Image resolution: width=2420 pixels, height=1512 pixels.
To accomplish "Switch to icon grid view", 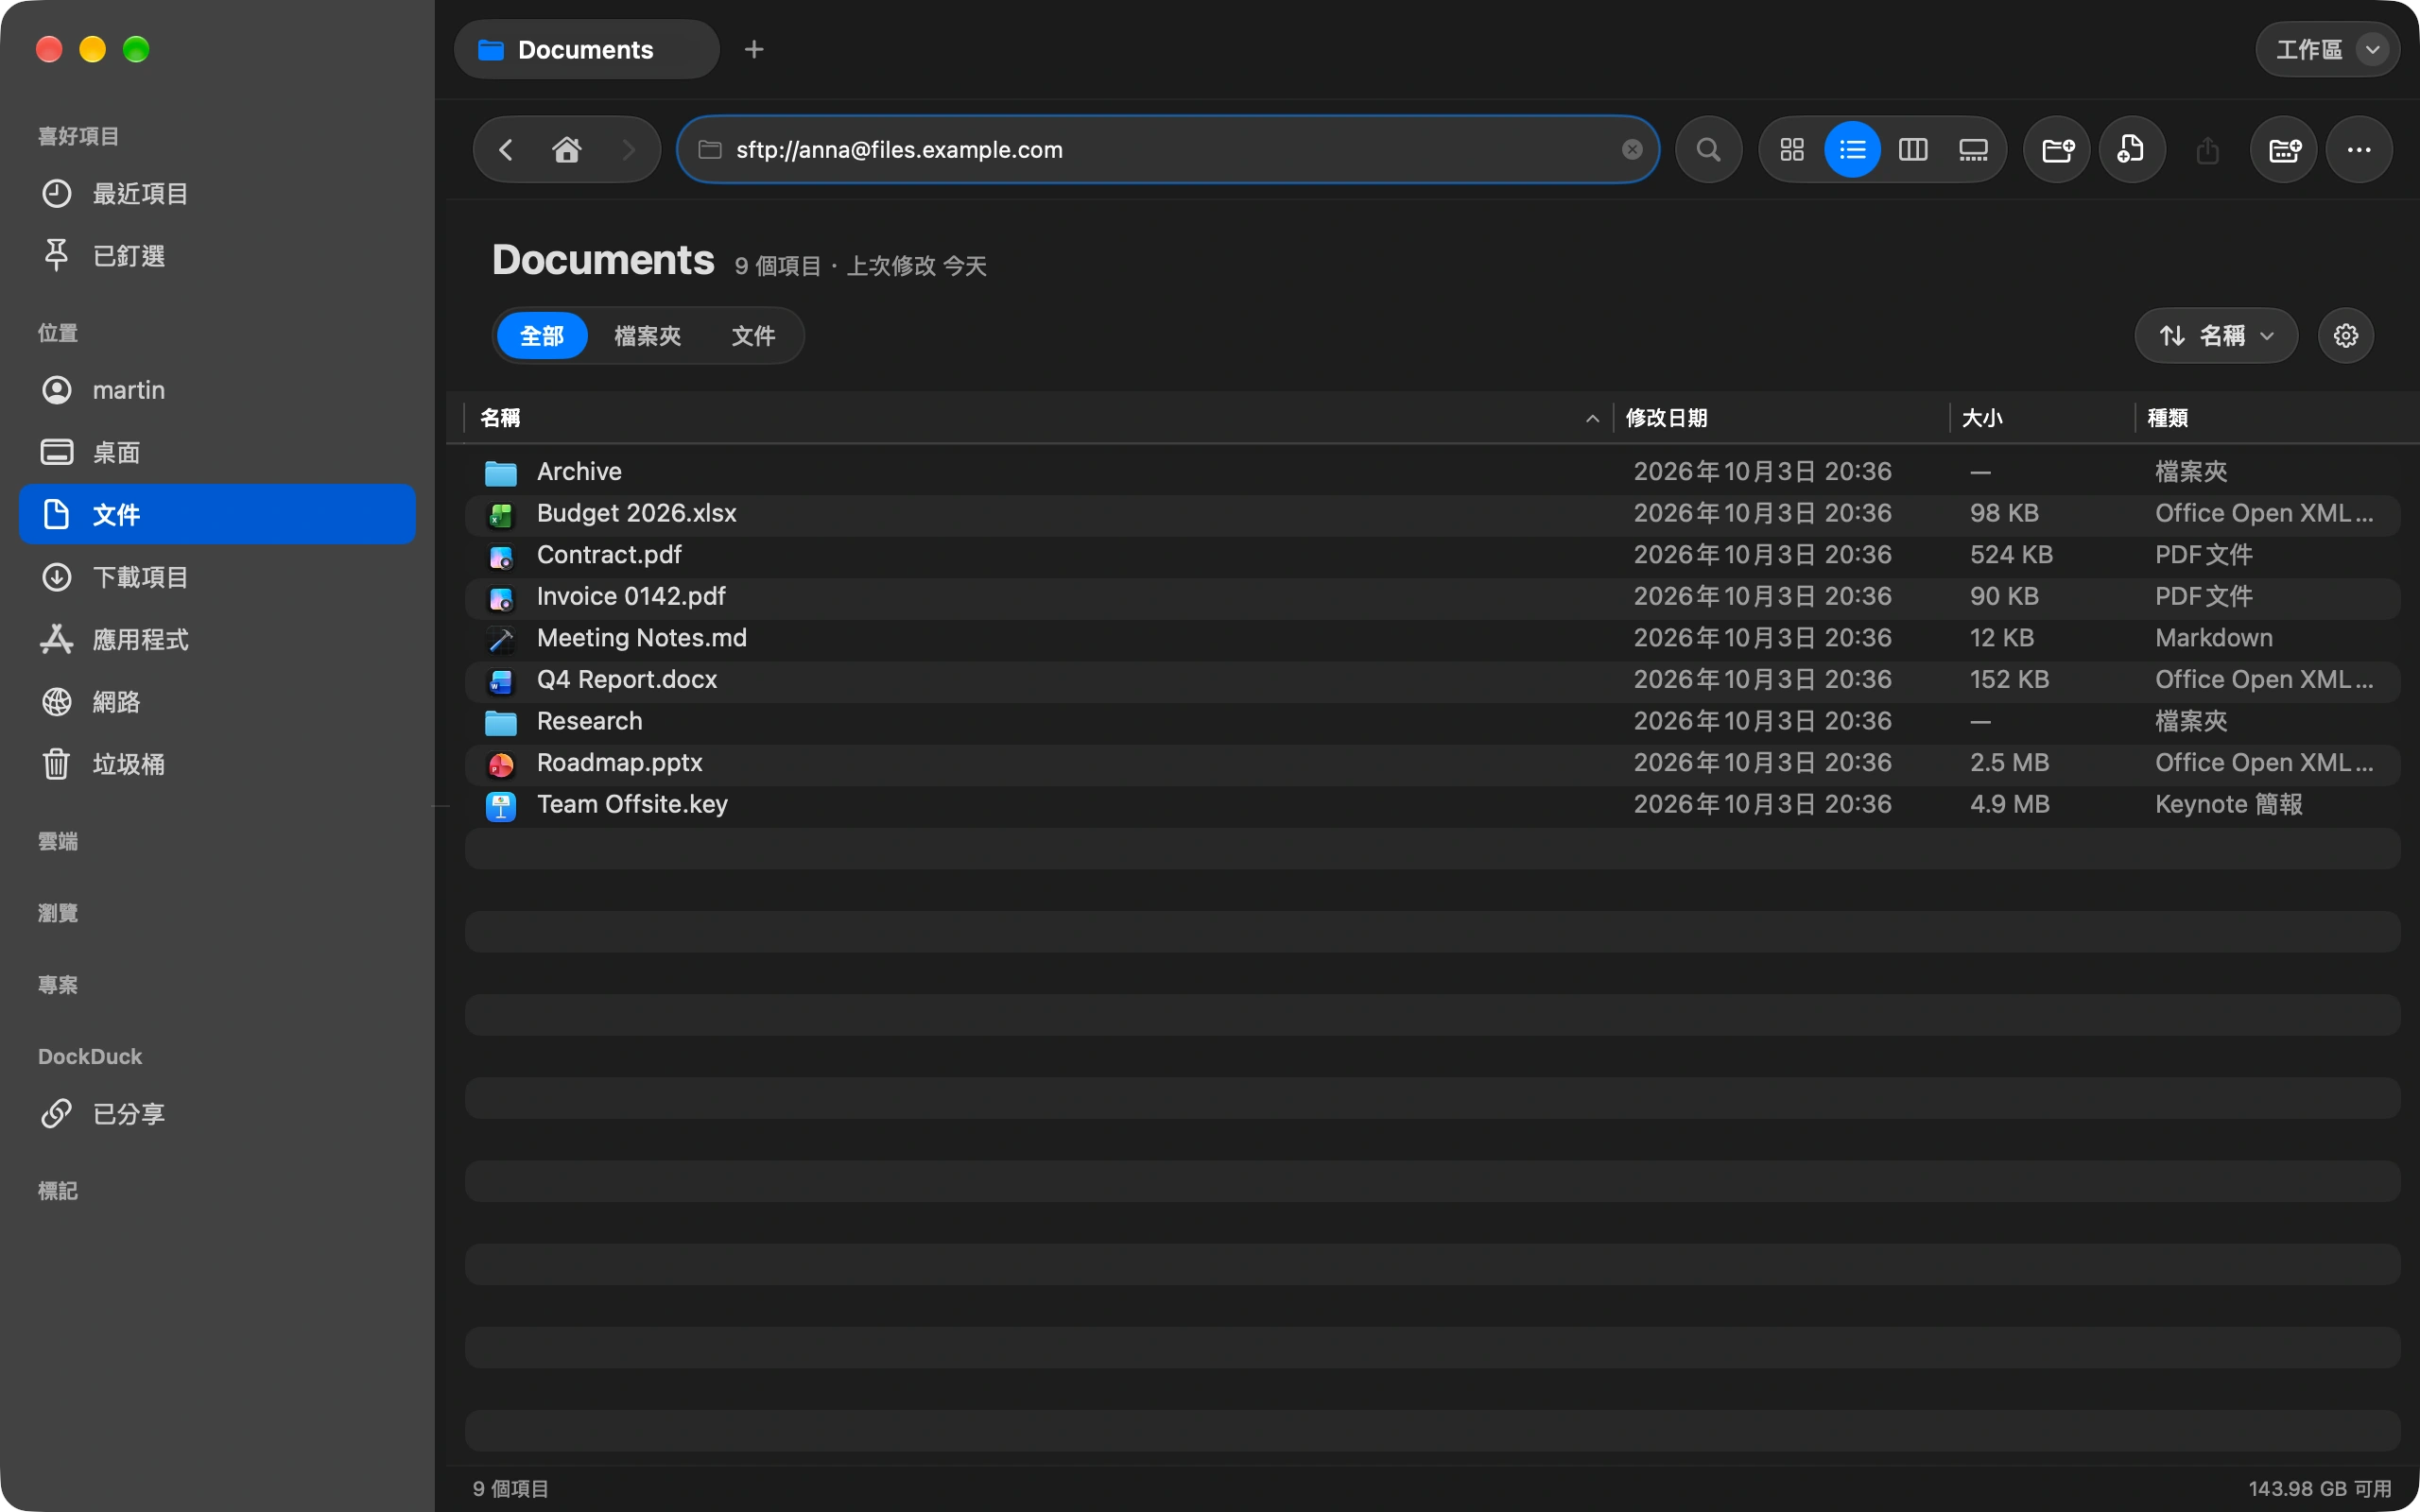I will pos(1792,150).
